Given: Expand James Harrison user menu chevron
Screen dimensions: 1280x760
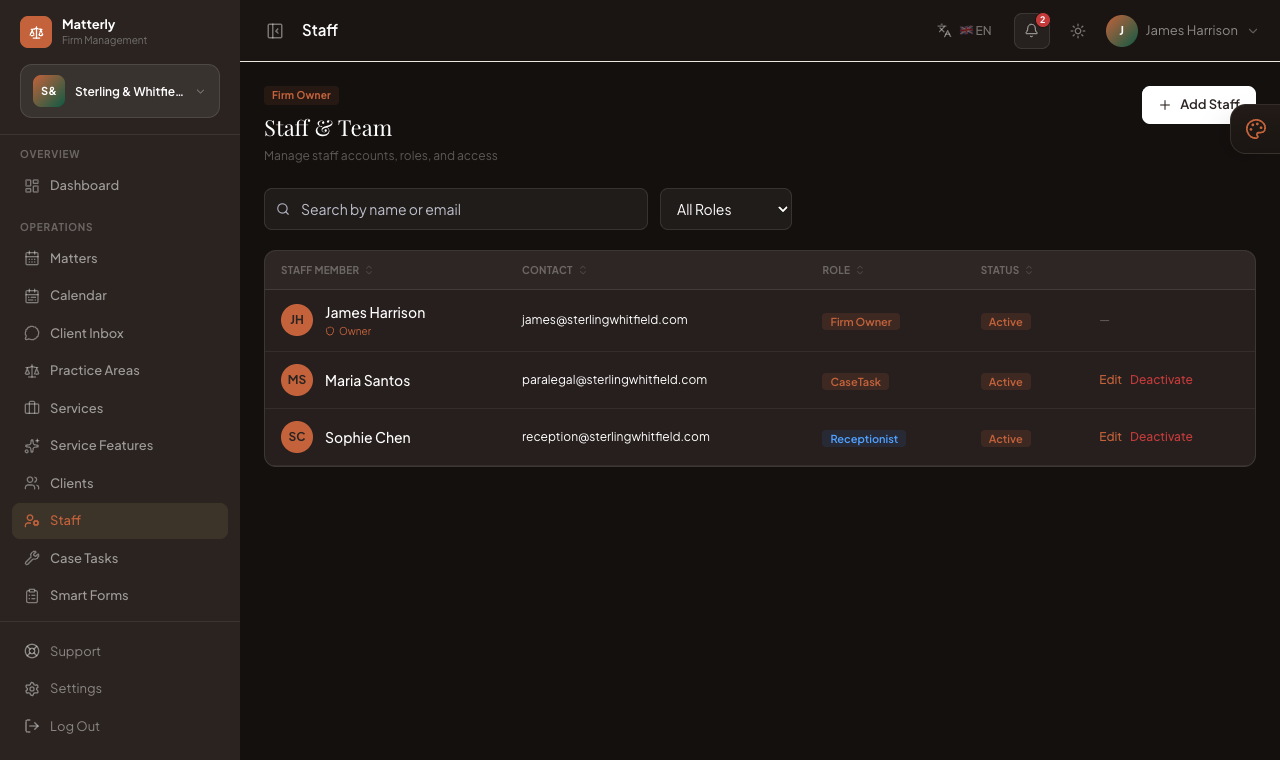Looking at the screenshot, I should click(x=1253, y=31).
